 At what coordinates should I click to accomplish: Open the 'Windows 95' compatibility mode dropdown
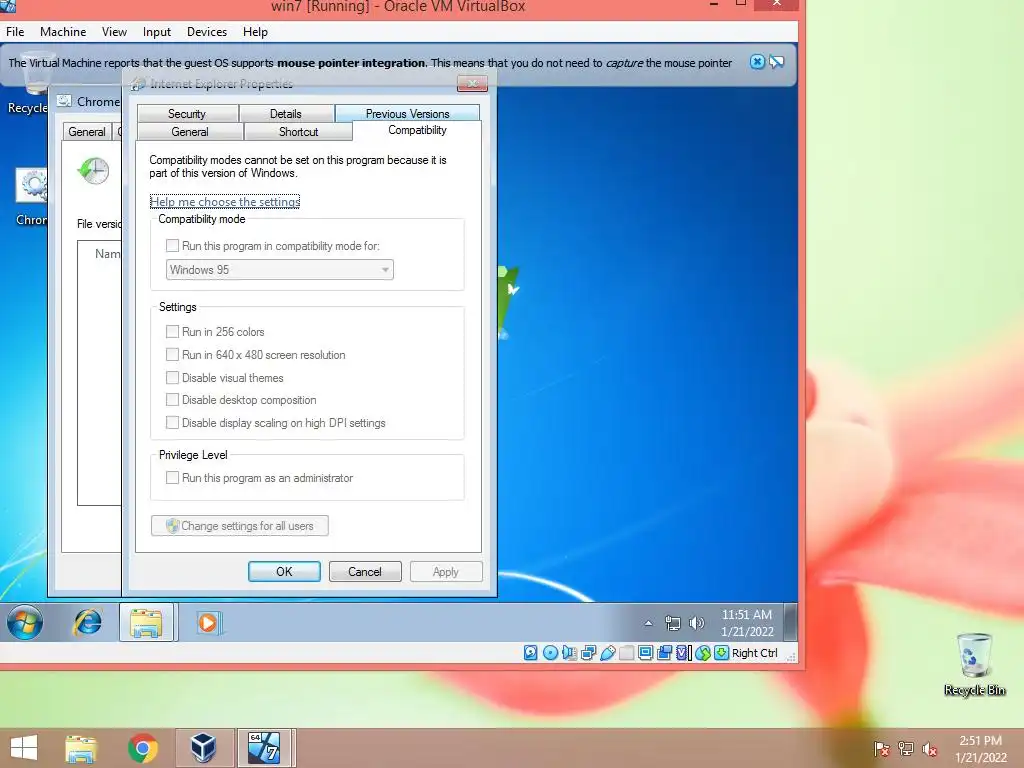(x=280, y=270)
